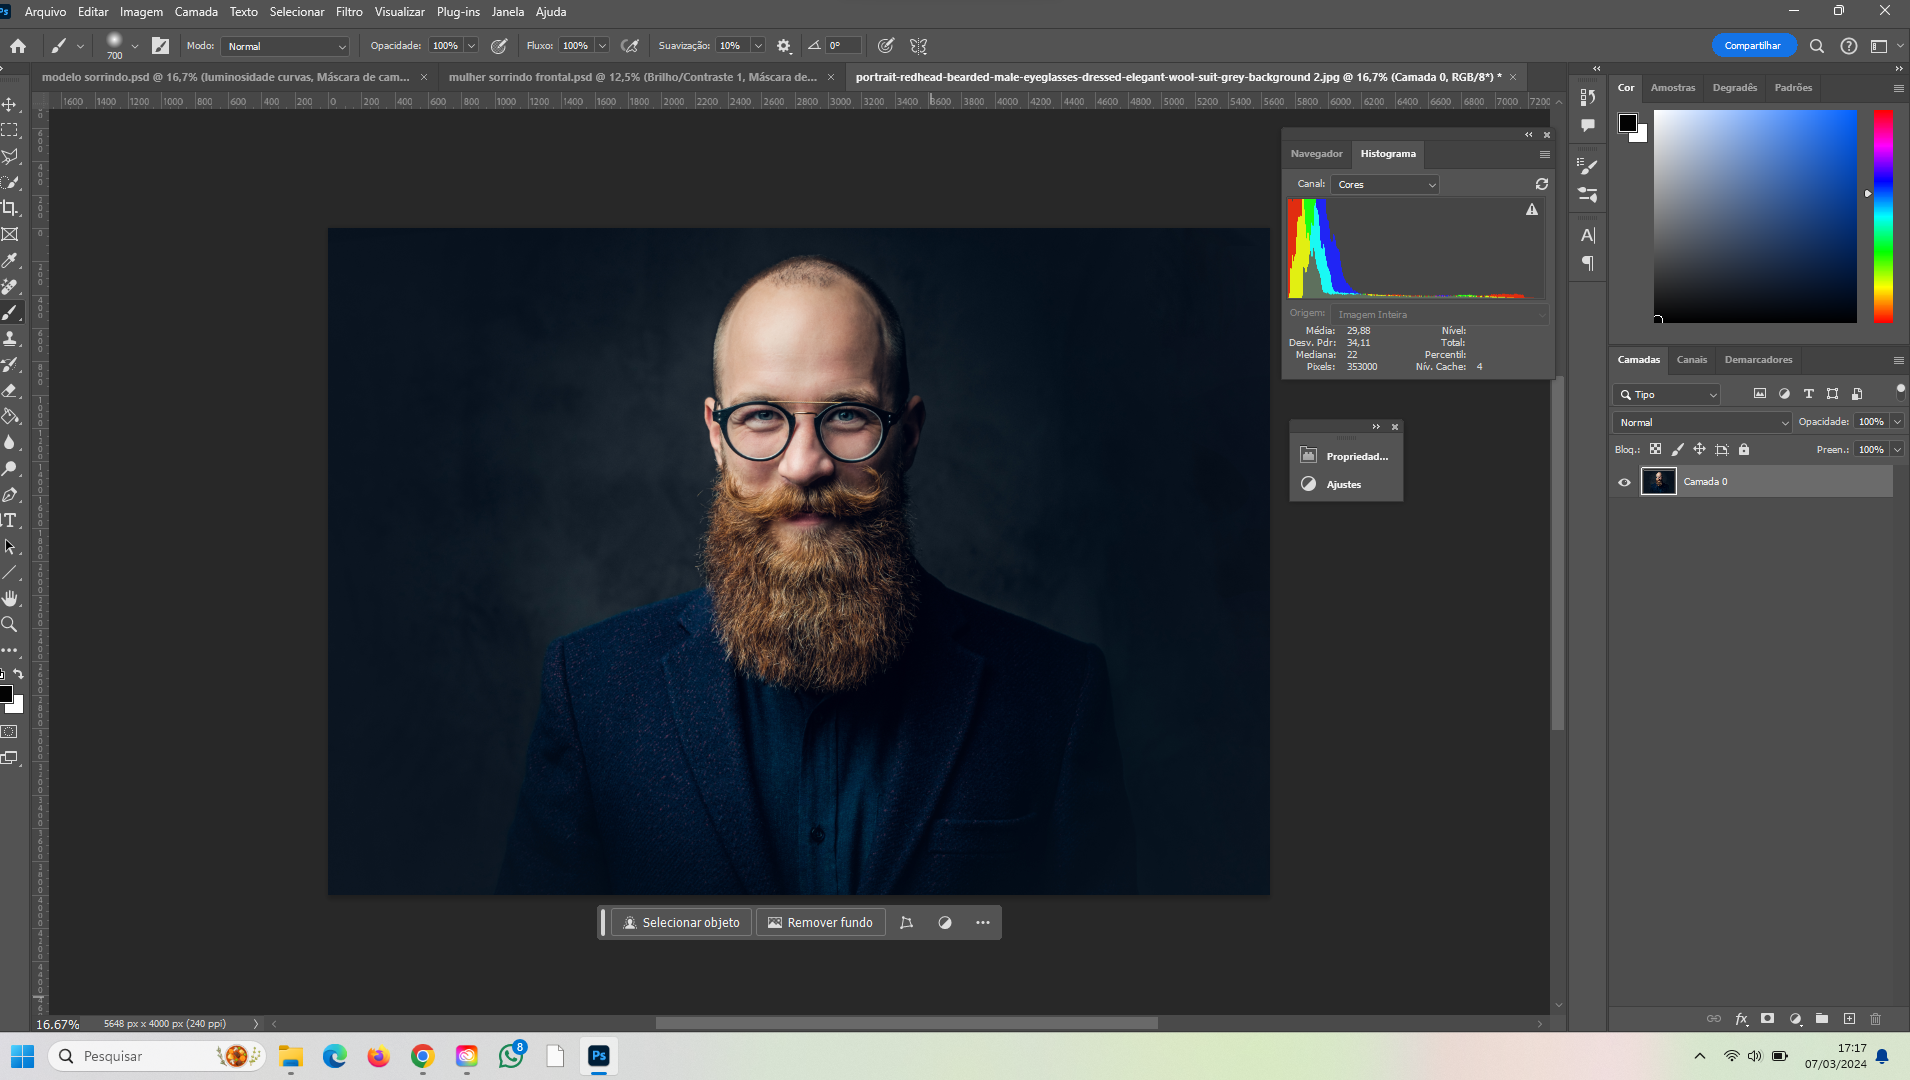Select the Crop tool

(10, 208)
